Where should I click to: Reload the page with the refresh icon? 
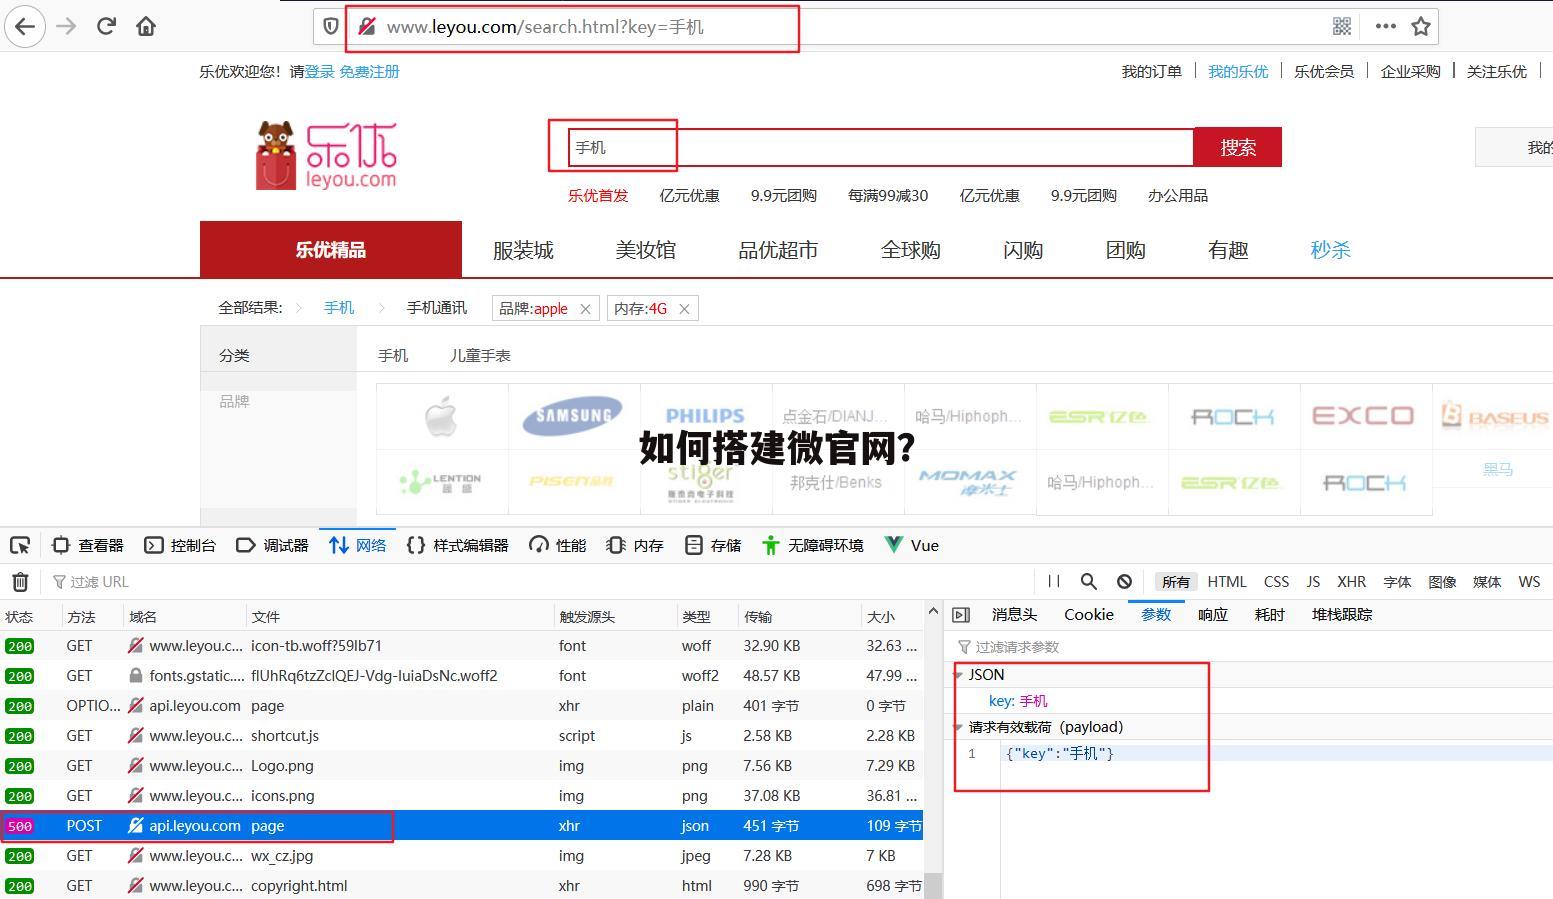[106, 26]
